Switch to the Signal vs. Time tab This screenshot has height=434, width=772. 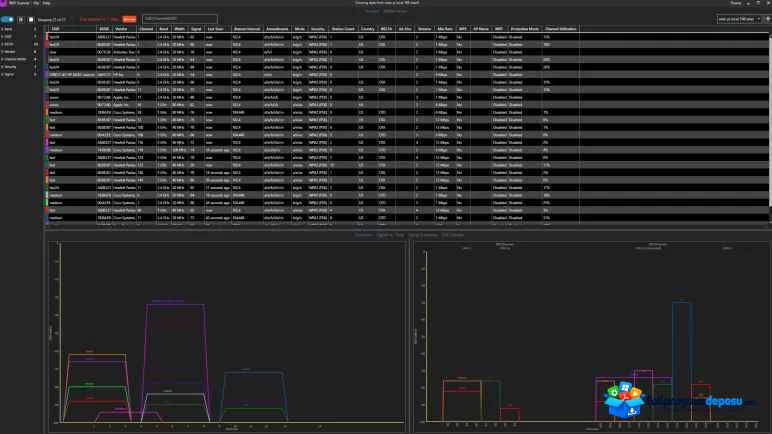tap(390, 235)
